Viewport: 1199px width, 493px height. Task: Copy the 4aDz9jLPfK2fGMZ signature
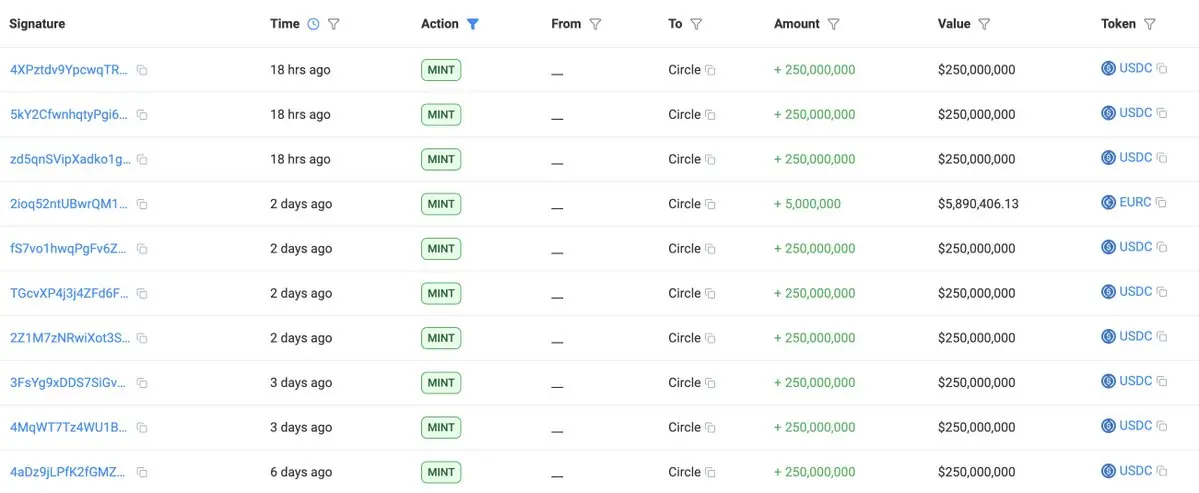(142, 472)
